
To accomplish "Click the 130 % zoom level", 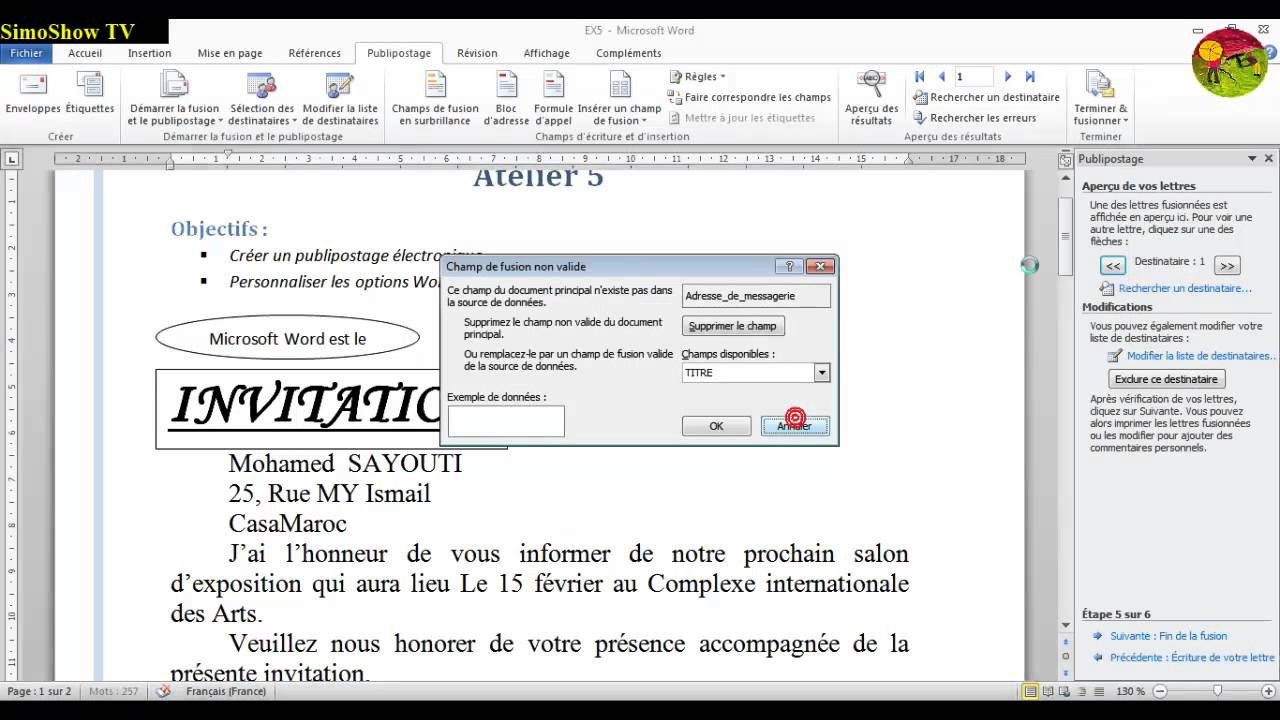I will (1130, 691).
